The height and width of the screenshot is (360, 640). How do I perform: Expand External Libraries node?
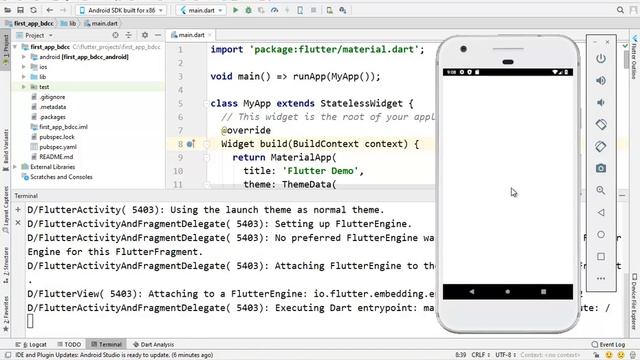(x=15, y=167)
